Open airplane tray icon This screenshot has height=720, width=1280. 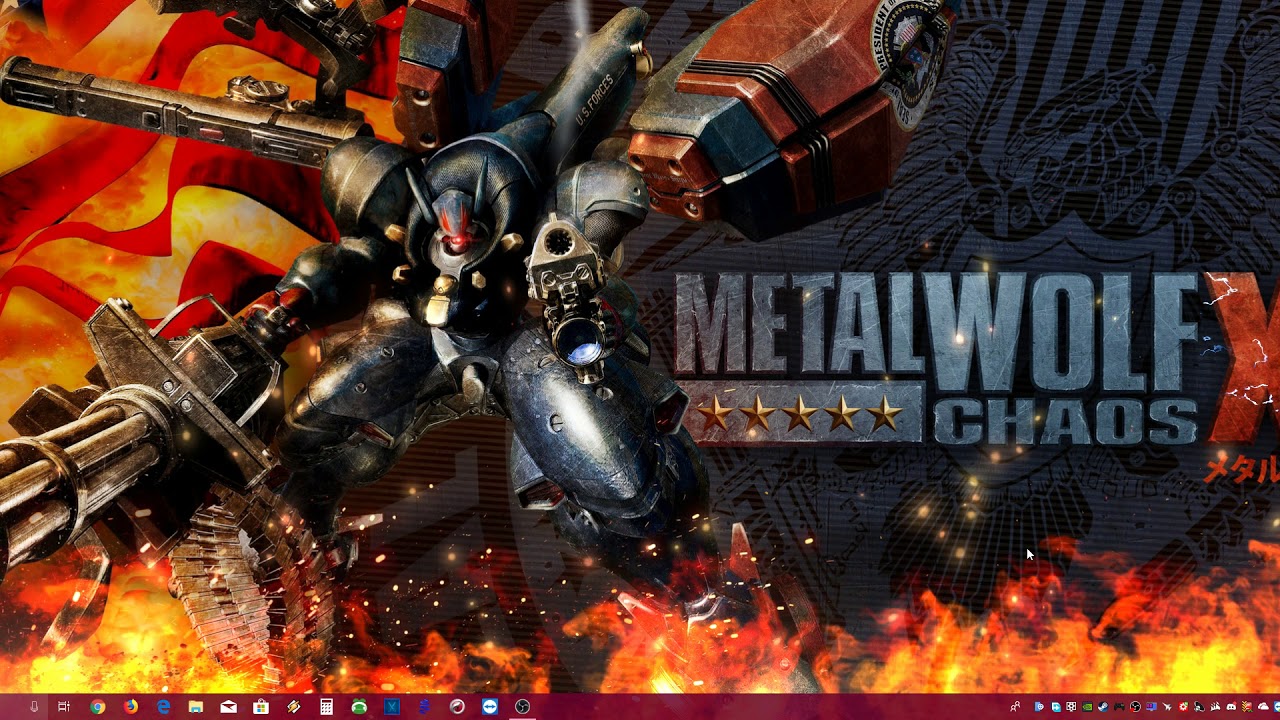pos(1167,707)
